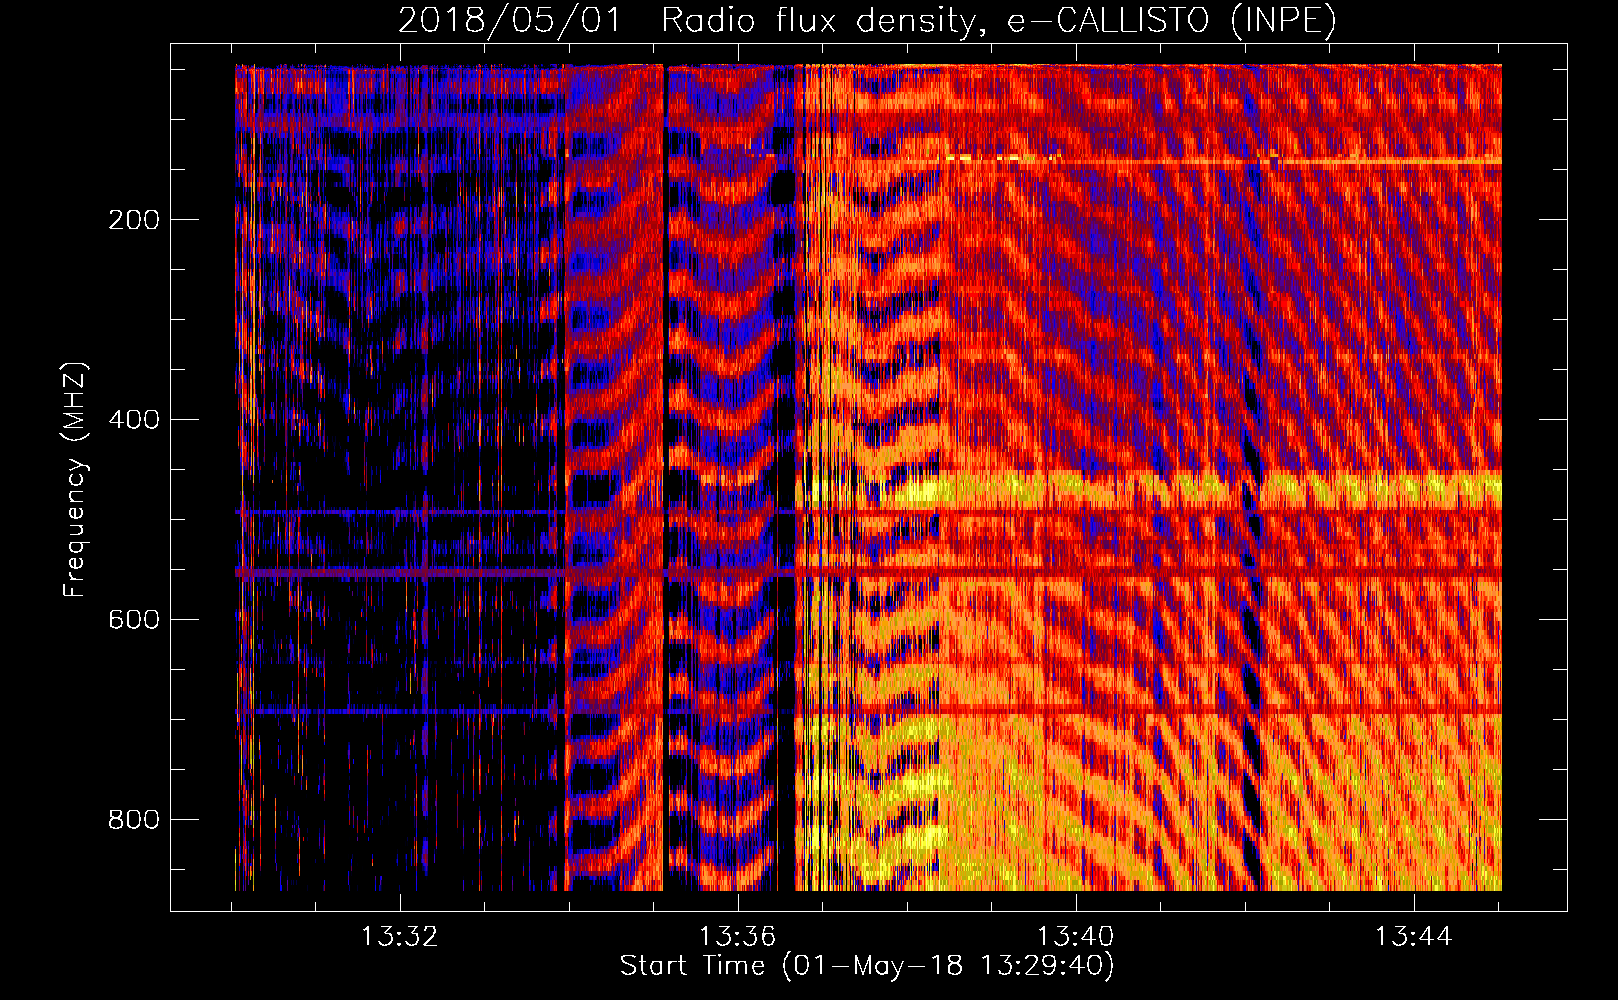Screen dimensions: 1618x1000
Task: Click the 400 frequency tick label
Action: point(134,420)
